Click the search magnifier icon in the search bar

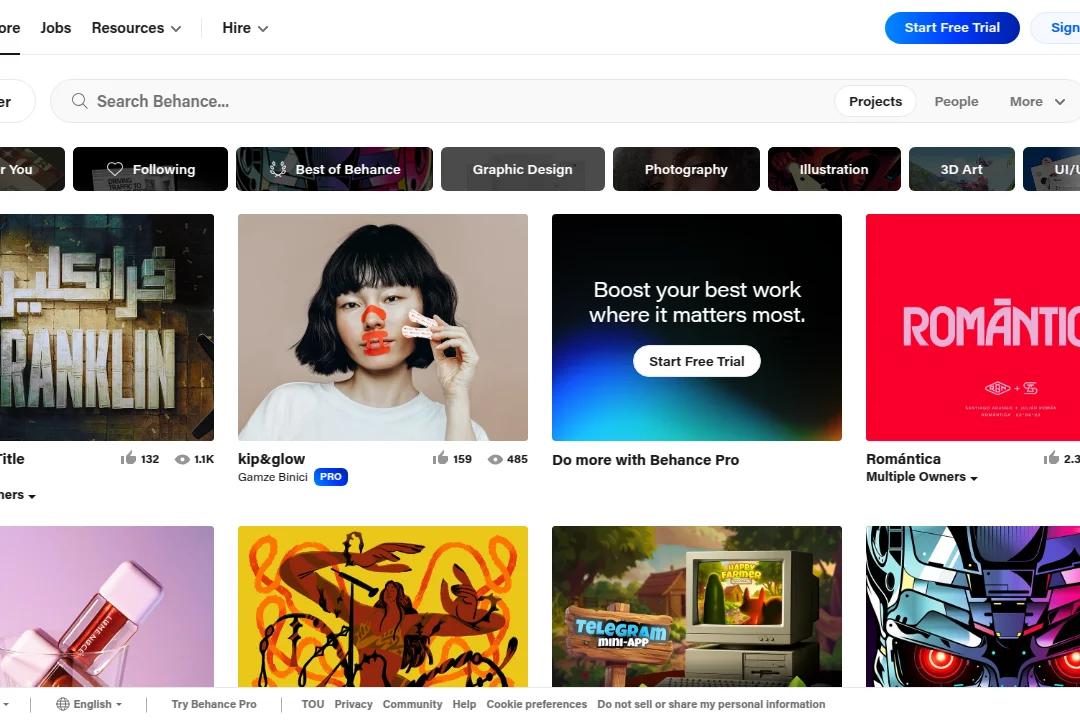79,101
